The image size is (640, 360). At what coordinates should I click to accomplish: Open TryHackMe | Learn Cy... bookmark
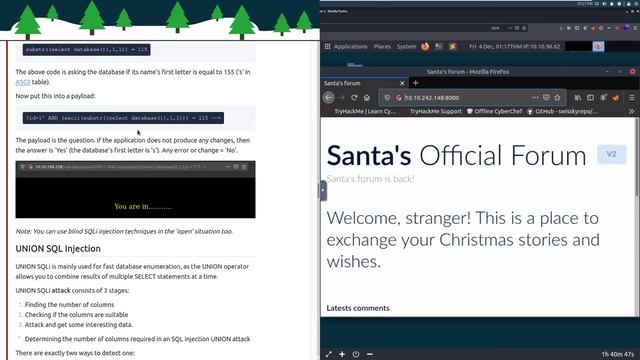tap(361, 111)
